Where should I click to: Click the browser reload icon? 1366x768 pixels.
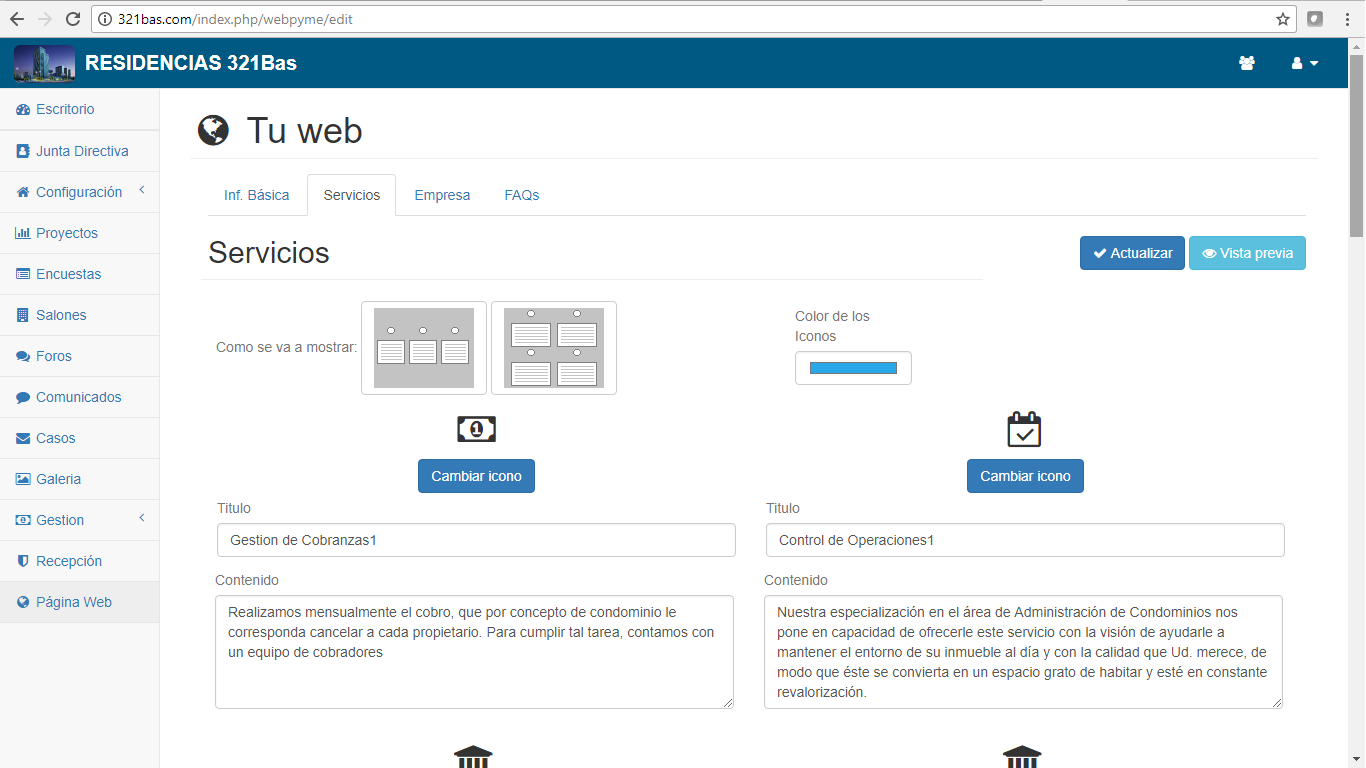pyautogui.click(x=73, y=19)
